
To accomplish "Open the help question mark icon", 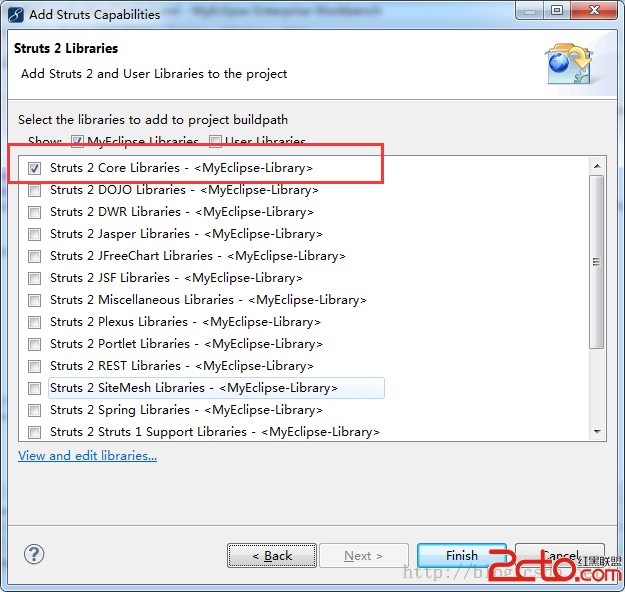I will click(x=34, y=554).
